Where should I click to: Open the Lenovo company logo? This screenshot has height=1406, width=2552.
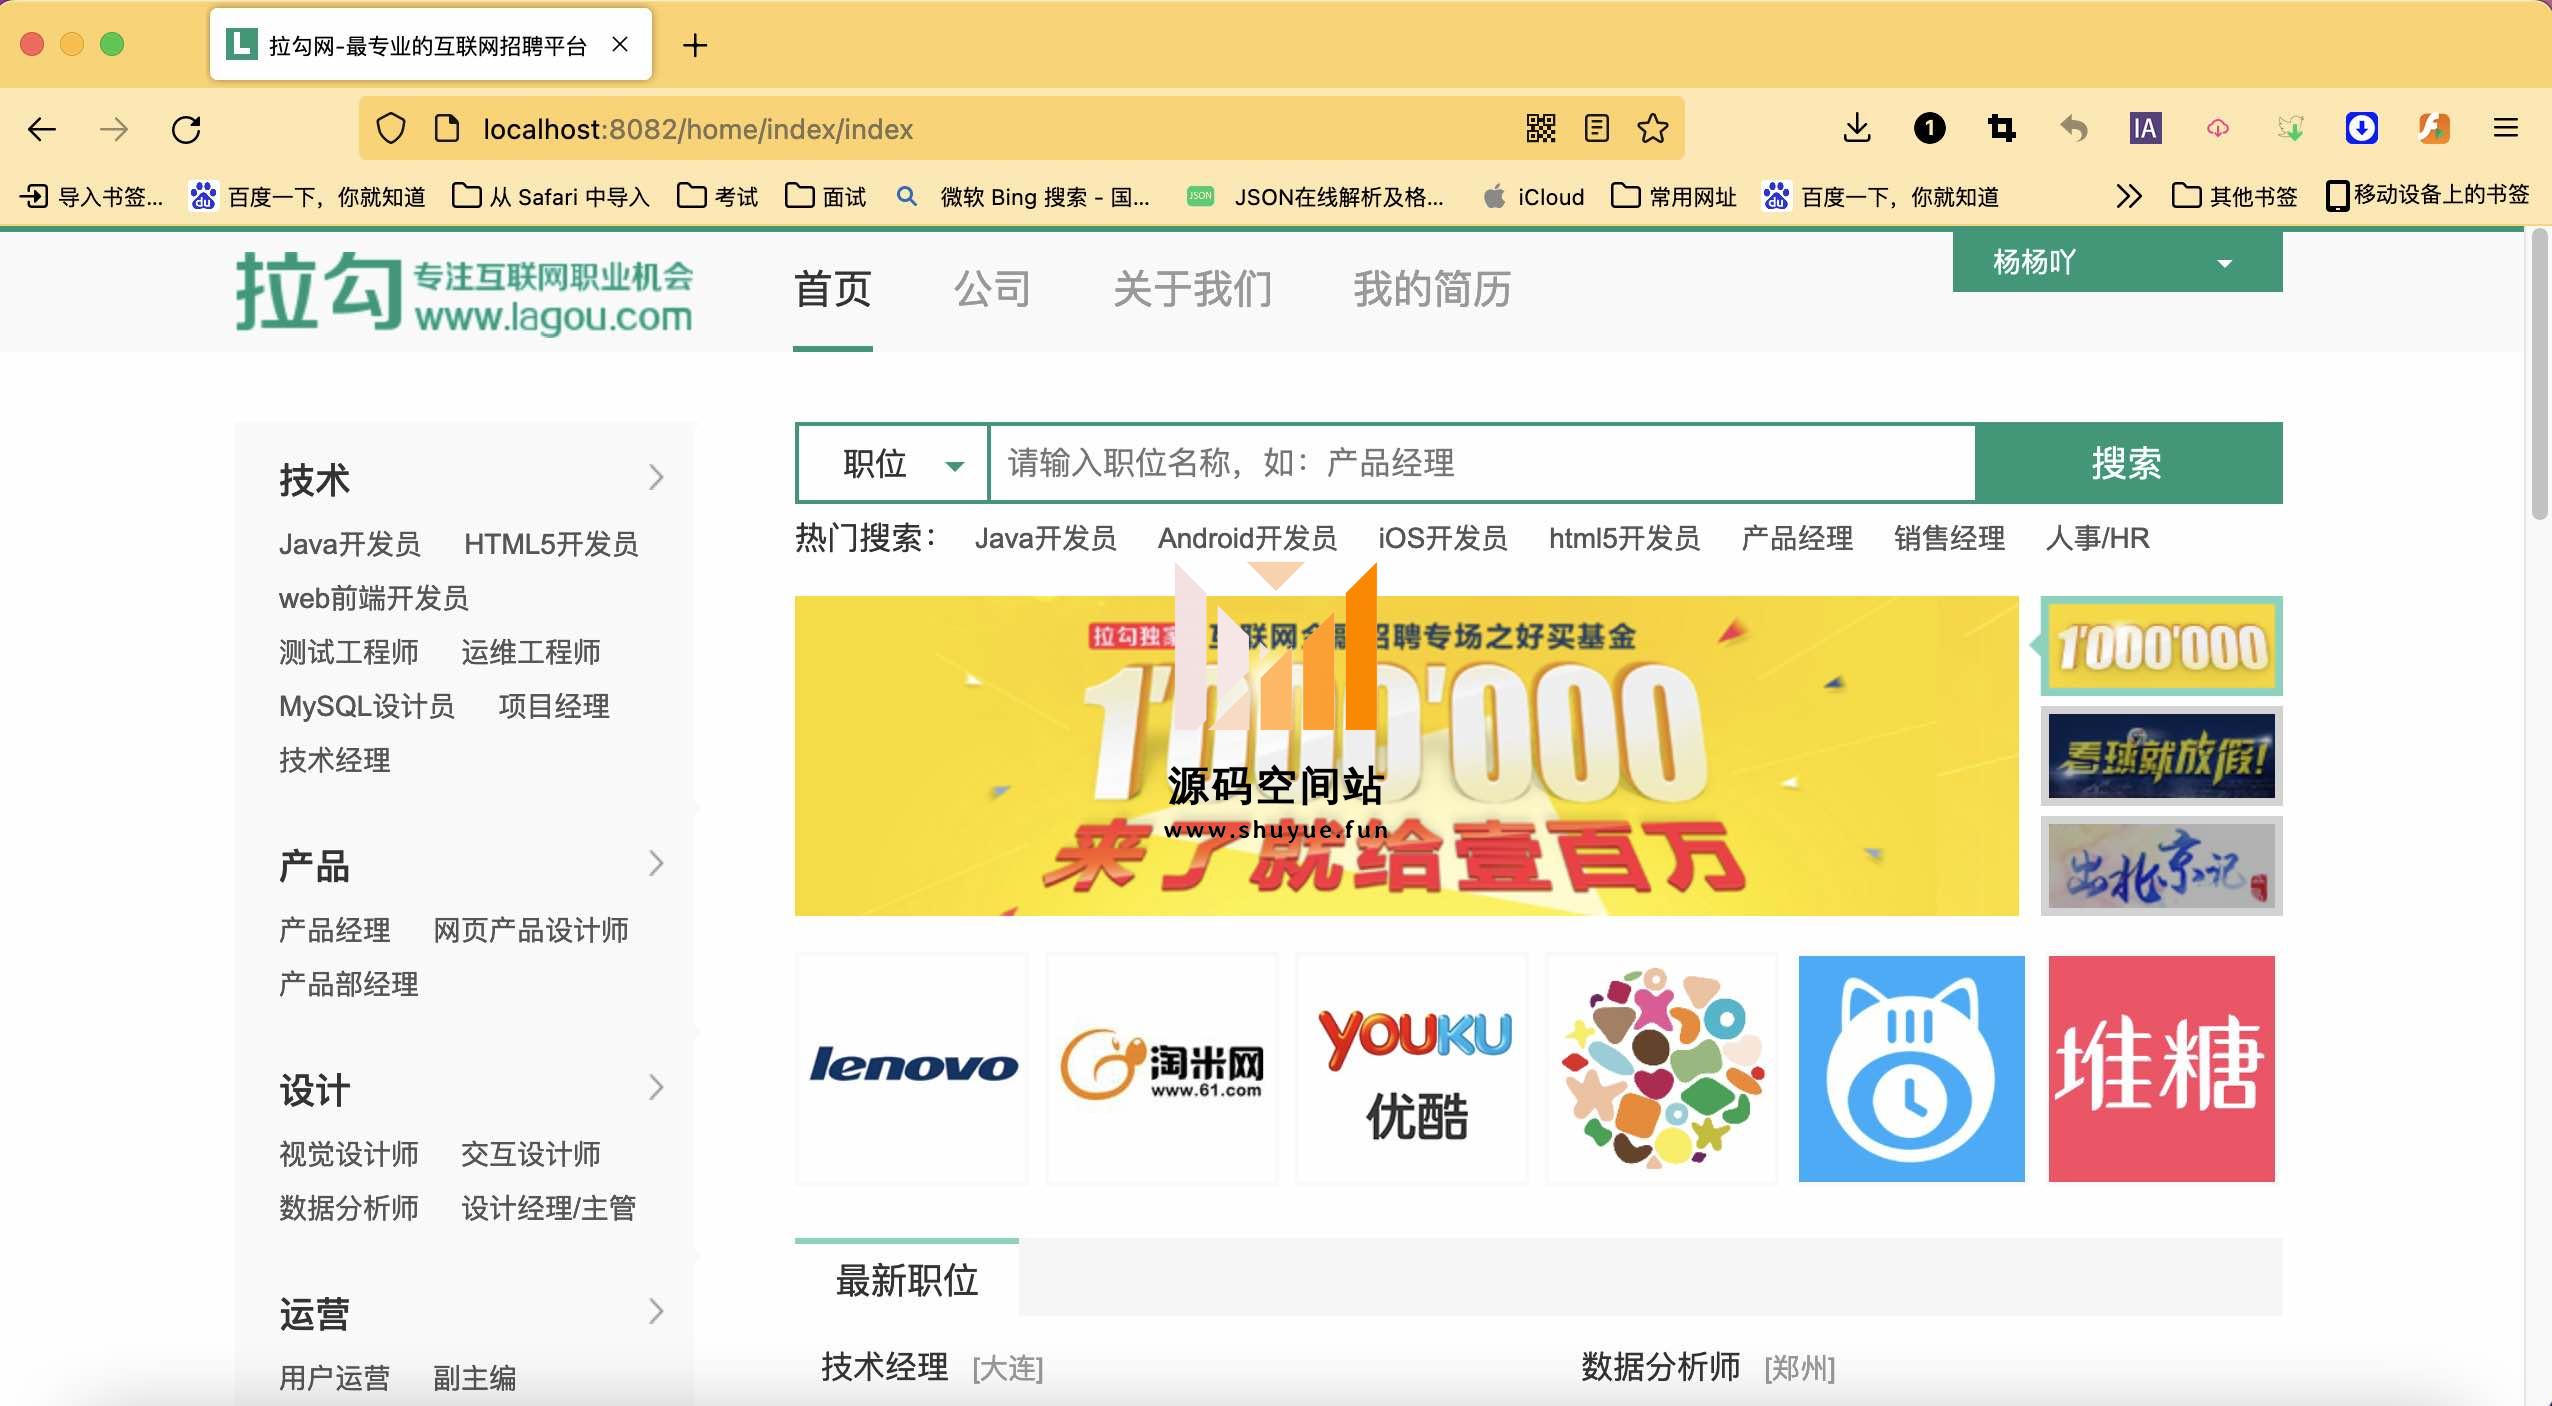point(912,1068)
